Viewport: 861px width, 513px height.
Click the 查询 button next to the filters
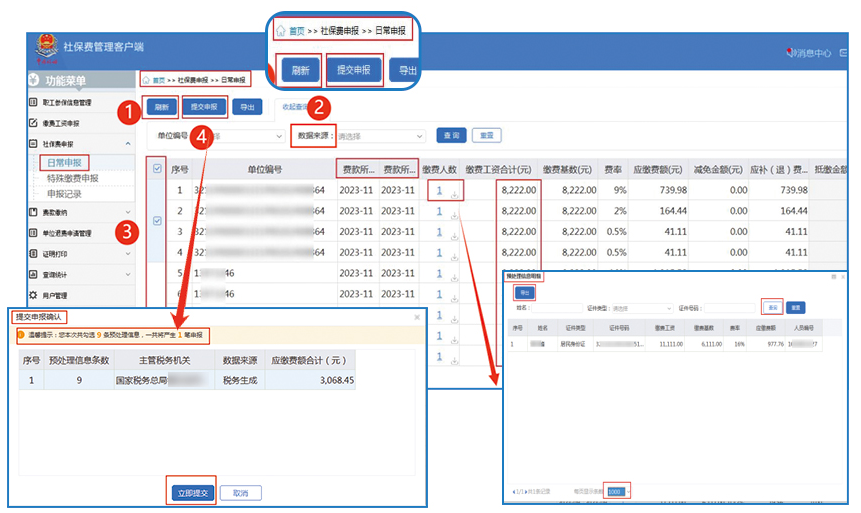(451, 135)
